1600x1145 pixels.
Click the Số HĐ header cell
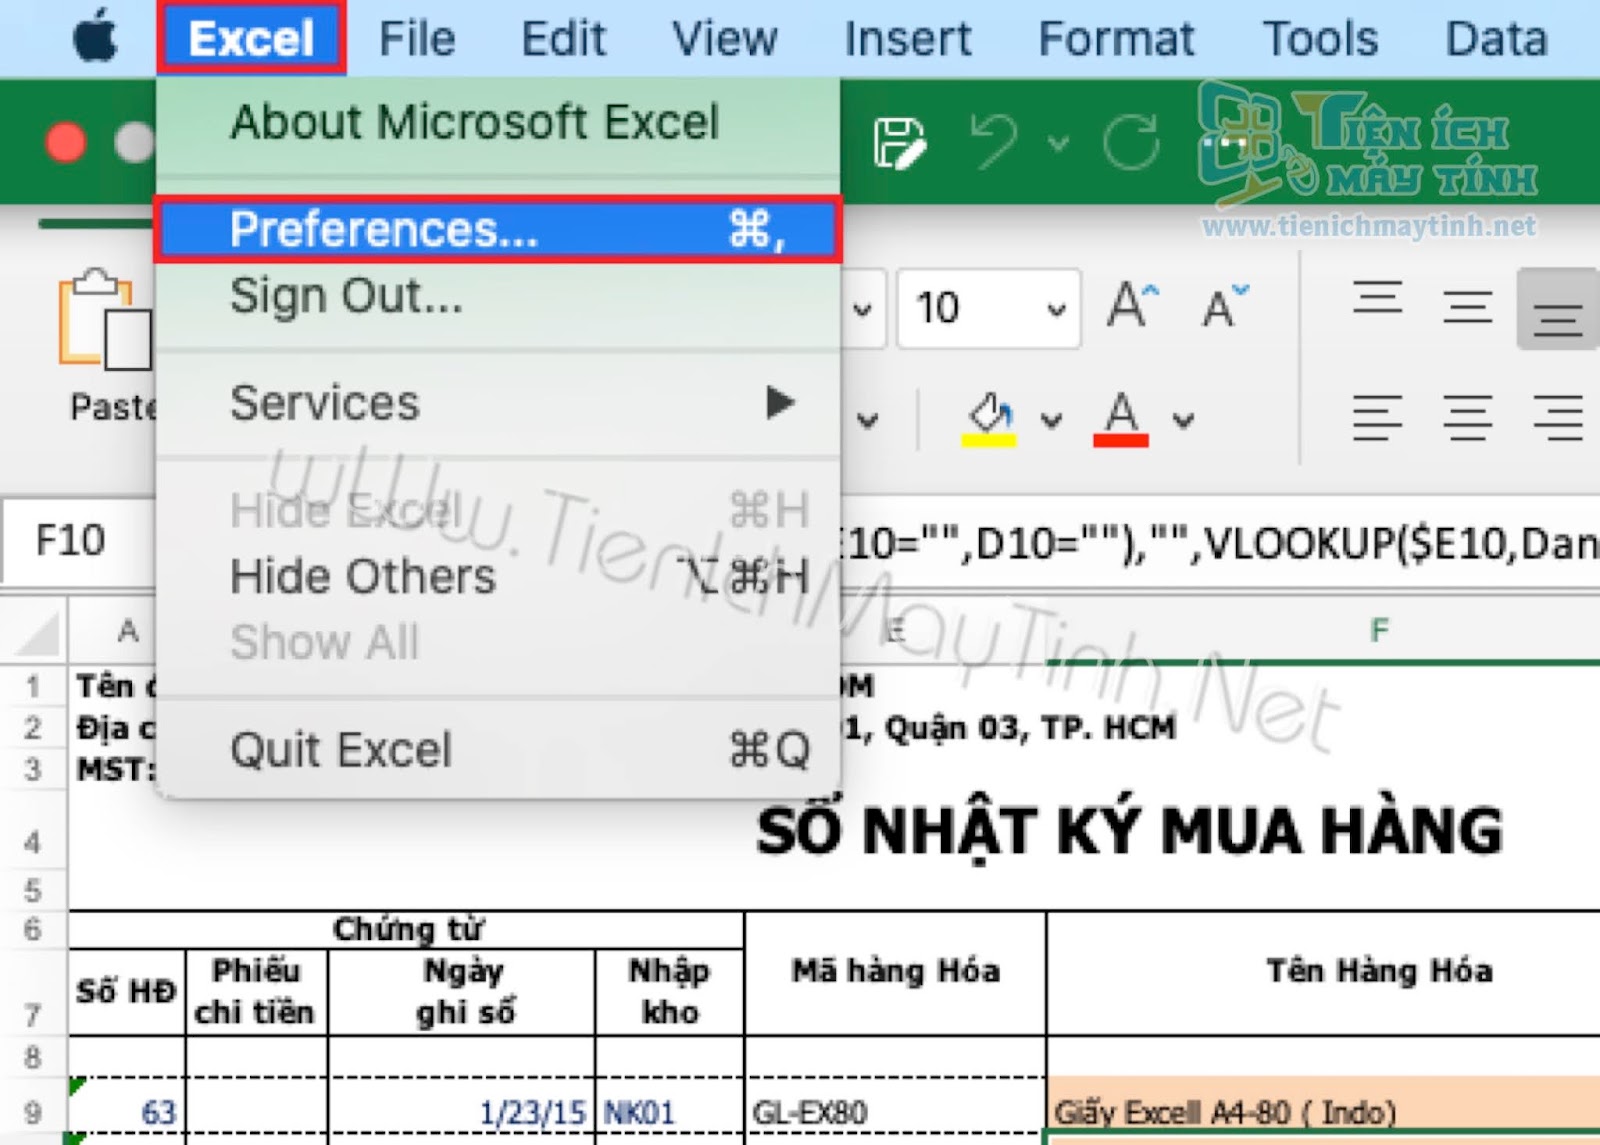127,991
